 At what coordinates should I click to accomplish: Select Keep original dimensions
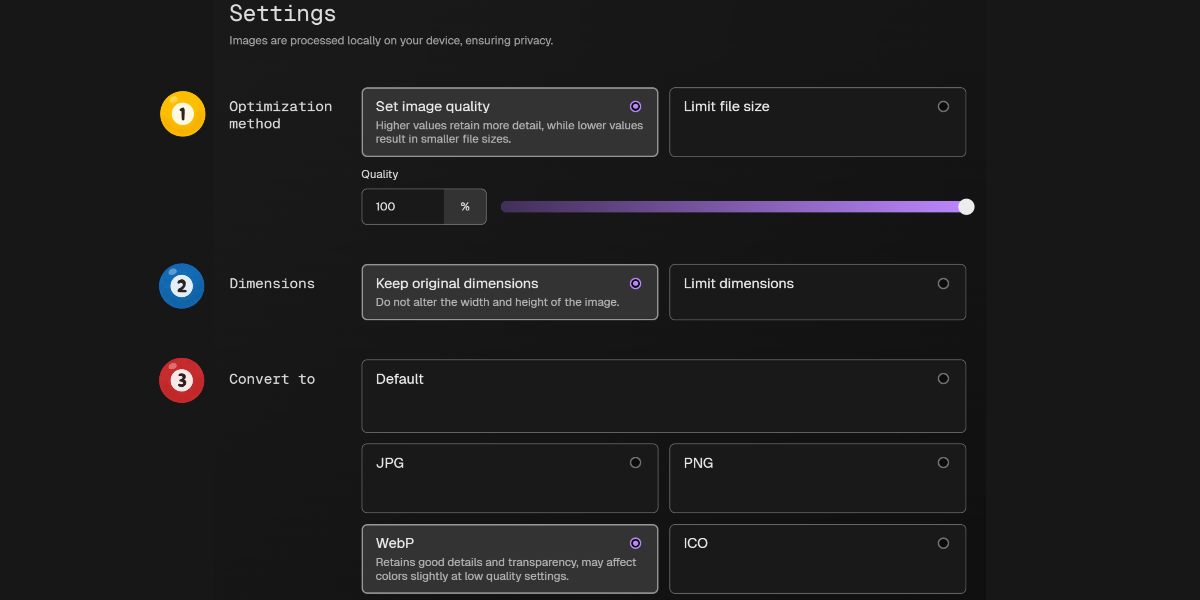point(510,292)
